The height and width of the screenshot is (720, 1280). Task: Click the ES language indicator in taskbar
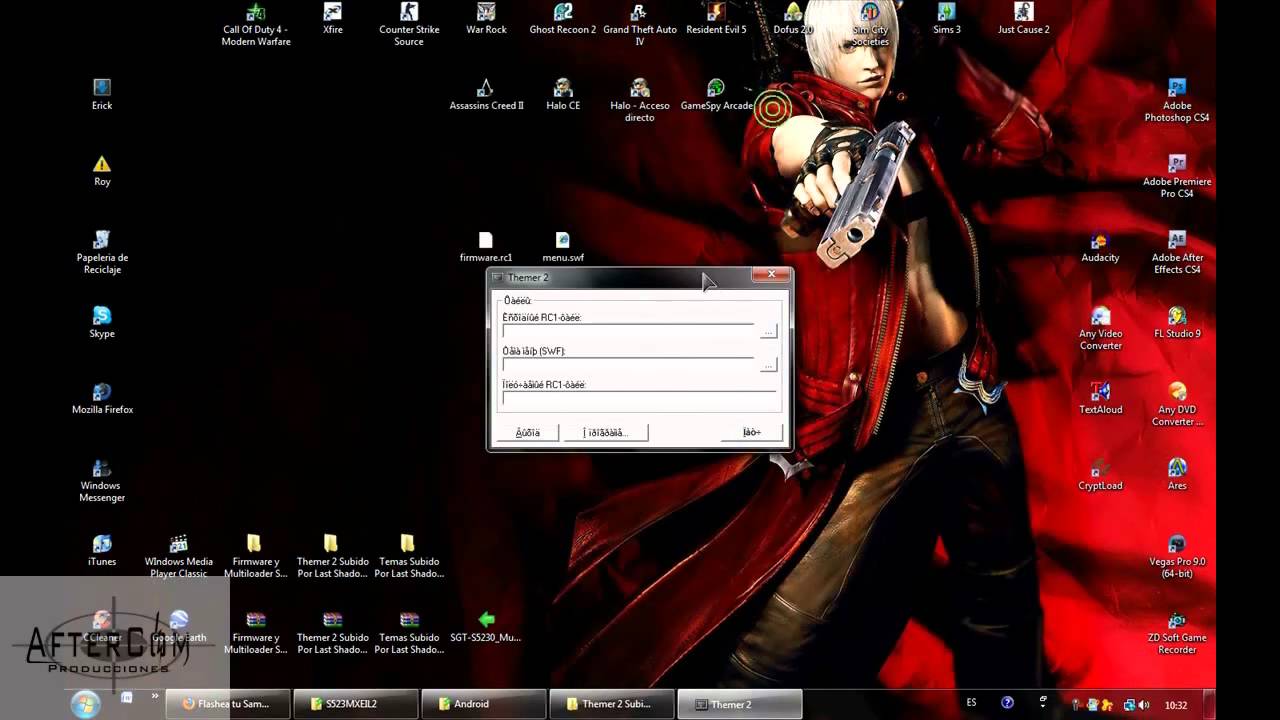[971, 703]
